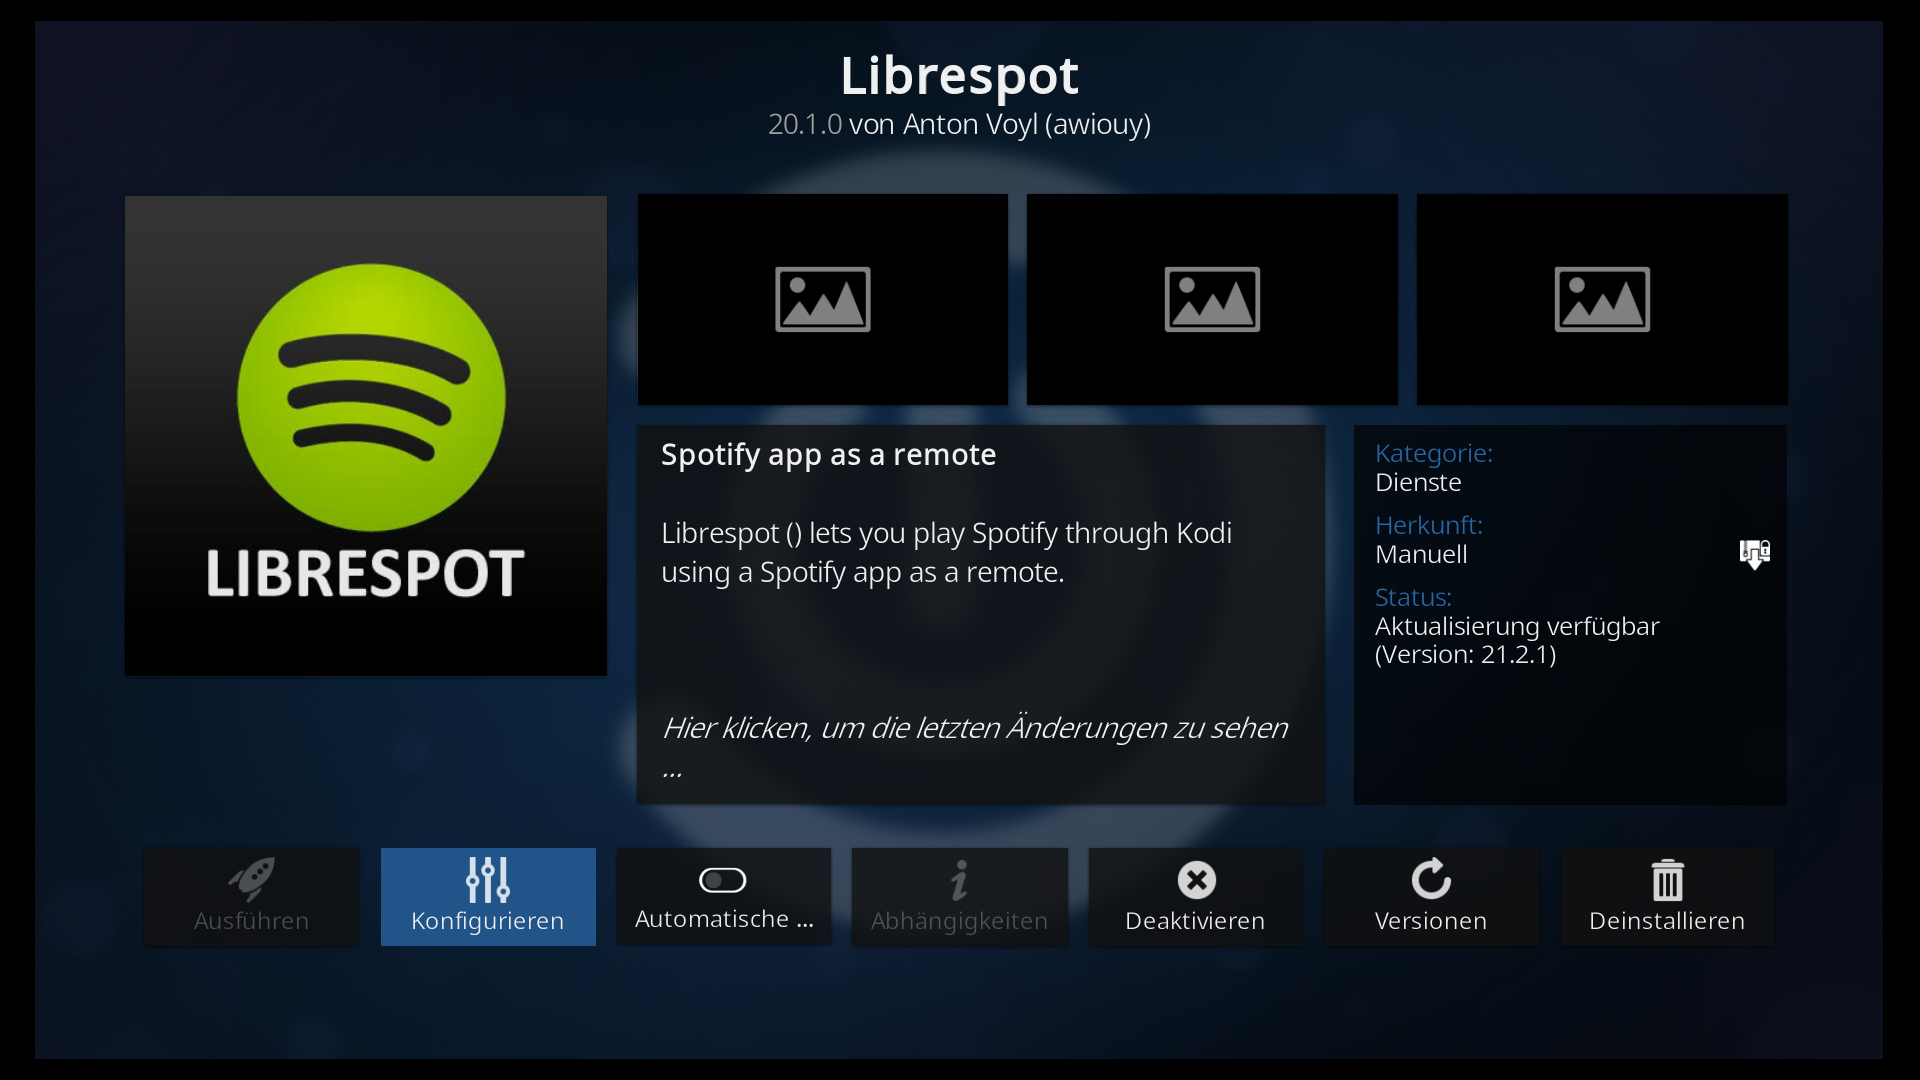Viewport: 1920px width, 1080px height.
Task: Open the second screenshot placeholder thumbnail
Action: (1212, 299)
